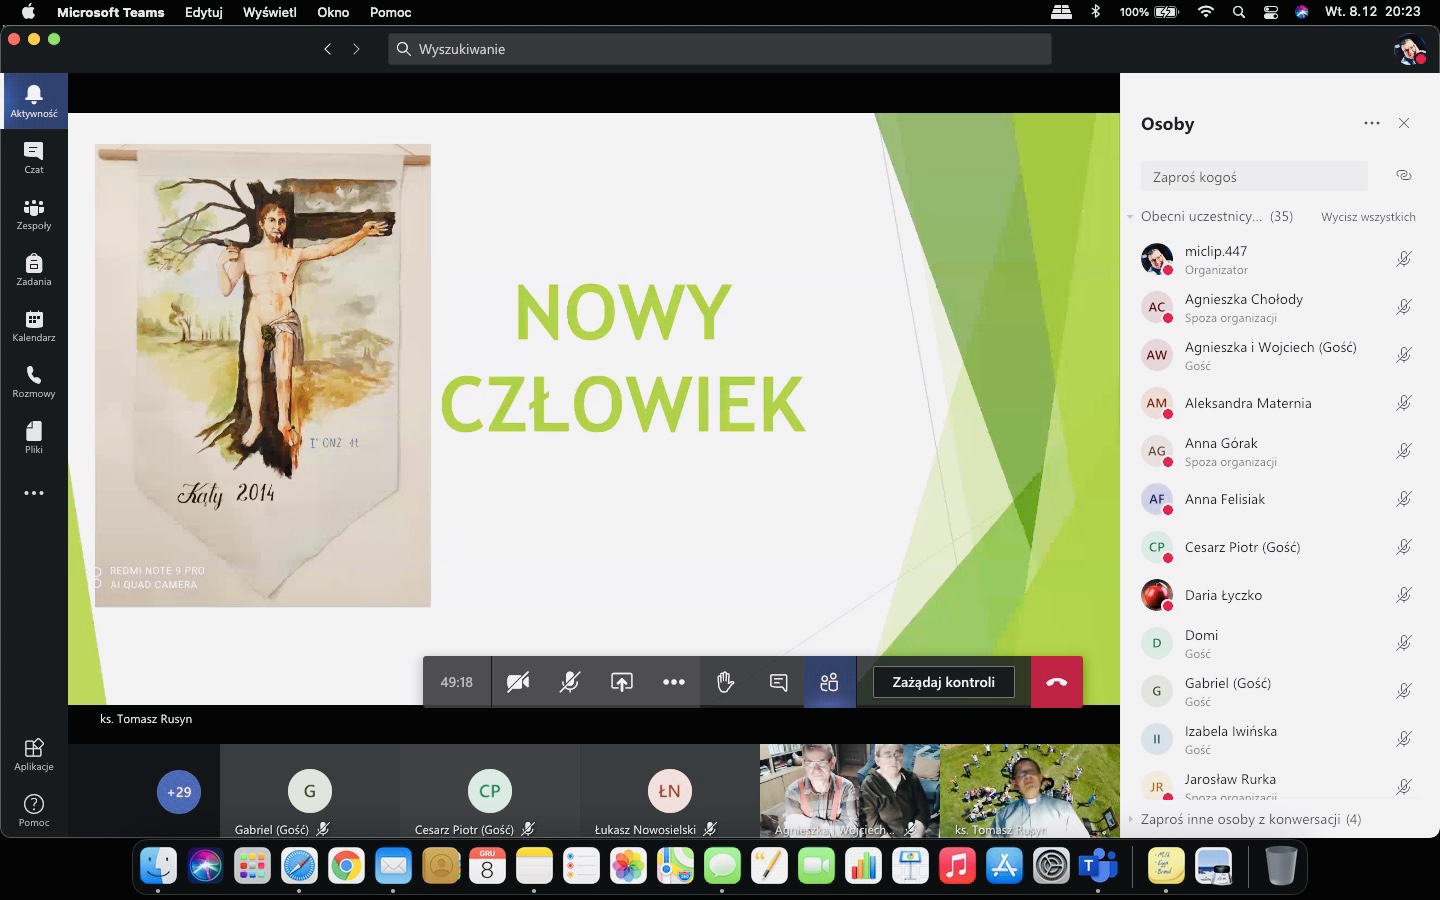Show the meeting conversation chat
Image resolution: width=1440 pixels, height=900 pixels.
click(x=778, y=682)
